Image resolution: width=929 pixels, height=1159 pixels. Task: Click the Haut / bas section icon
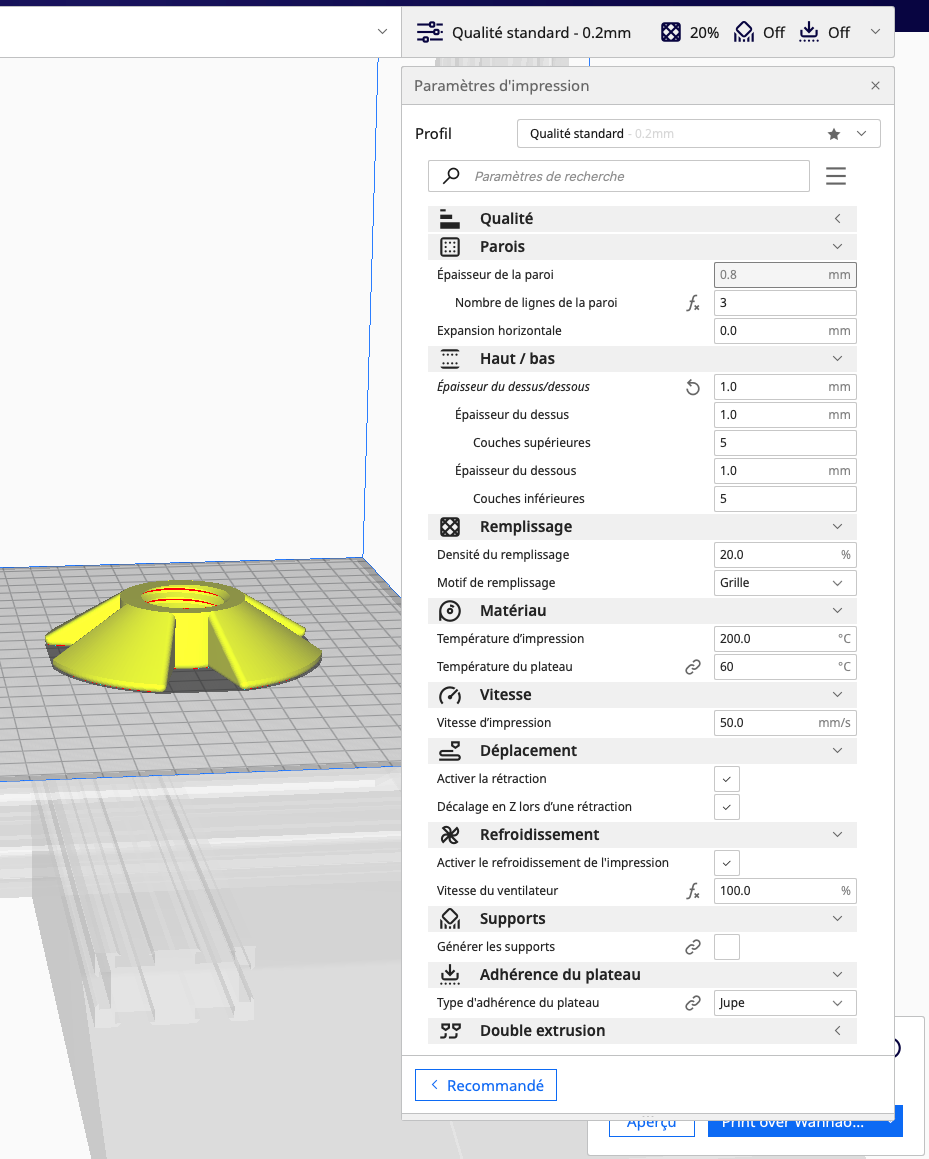(x=449, y=358)
